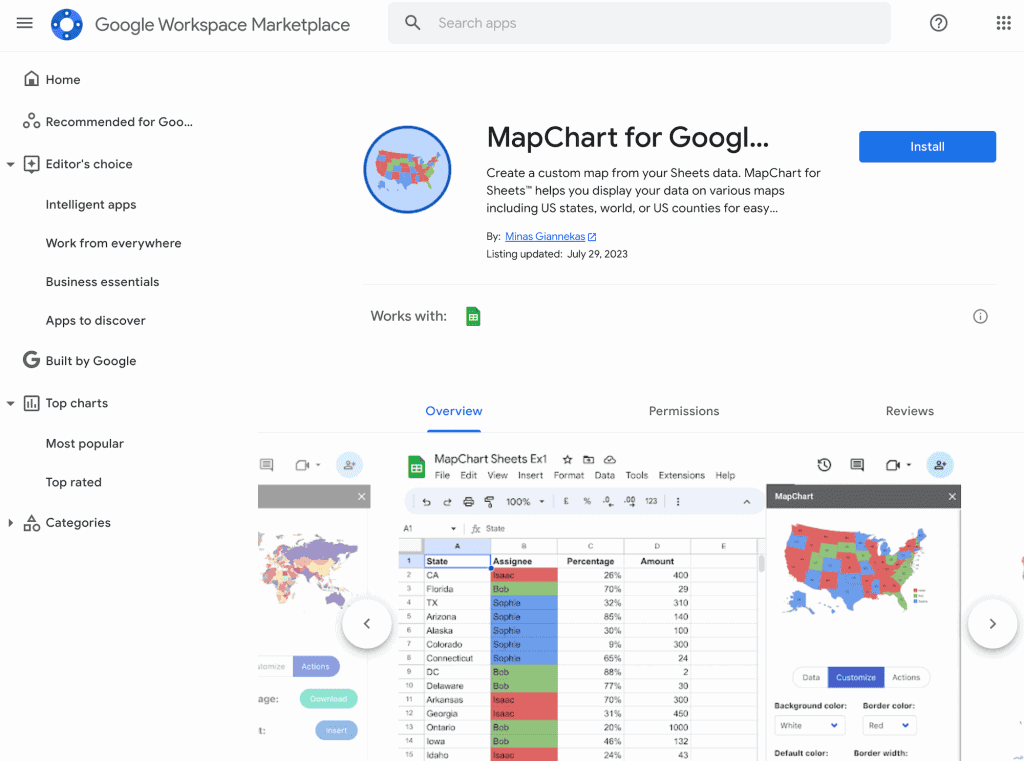Viewport: 1024px width, 761px height.
Task: Go to Intelligent apps
Action: point(91,204)
